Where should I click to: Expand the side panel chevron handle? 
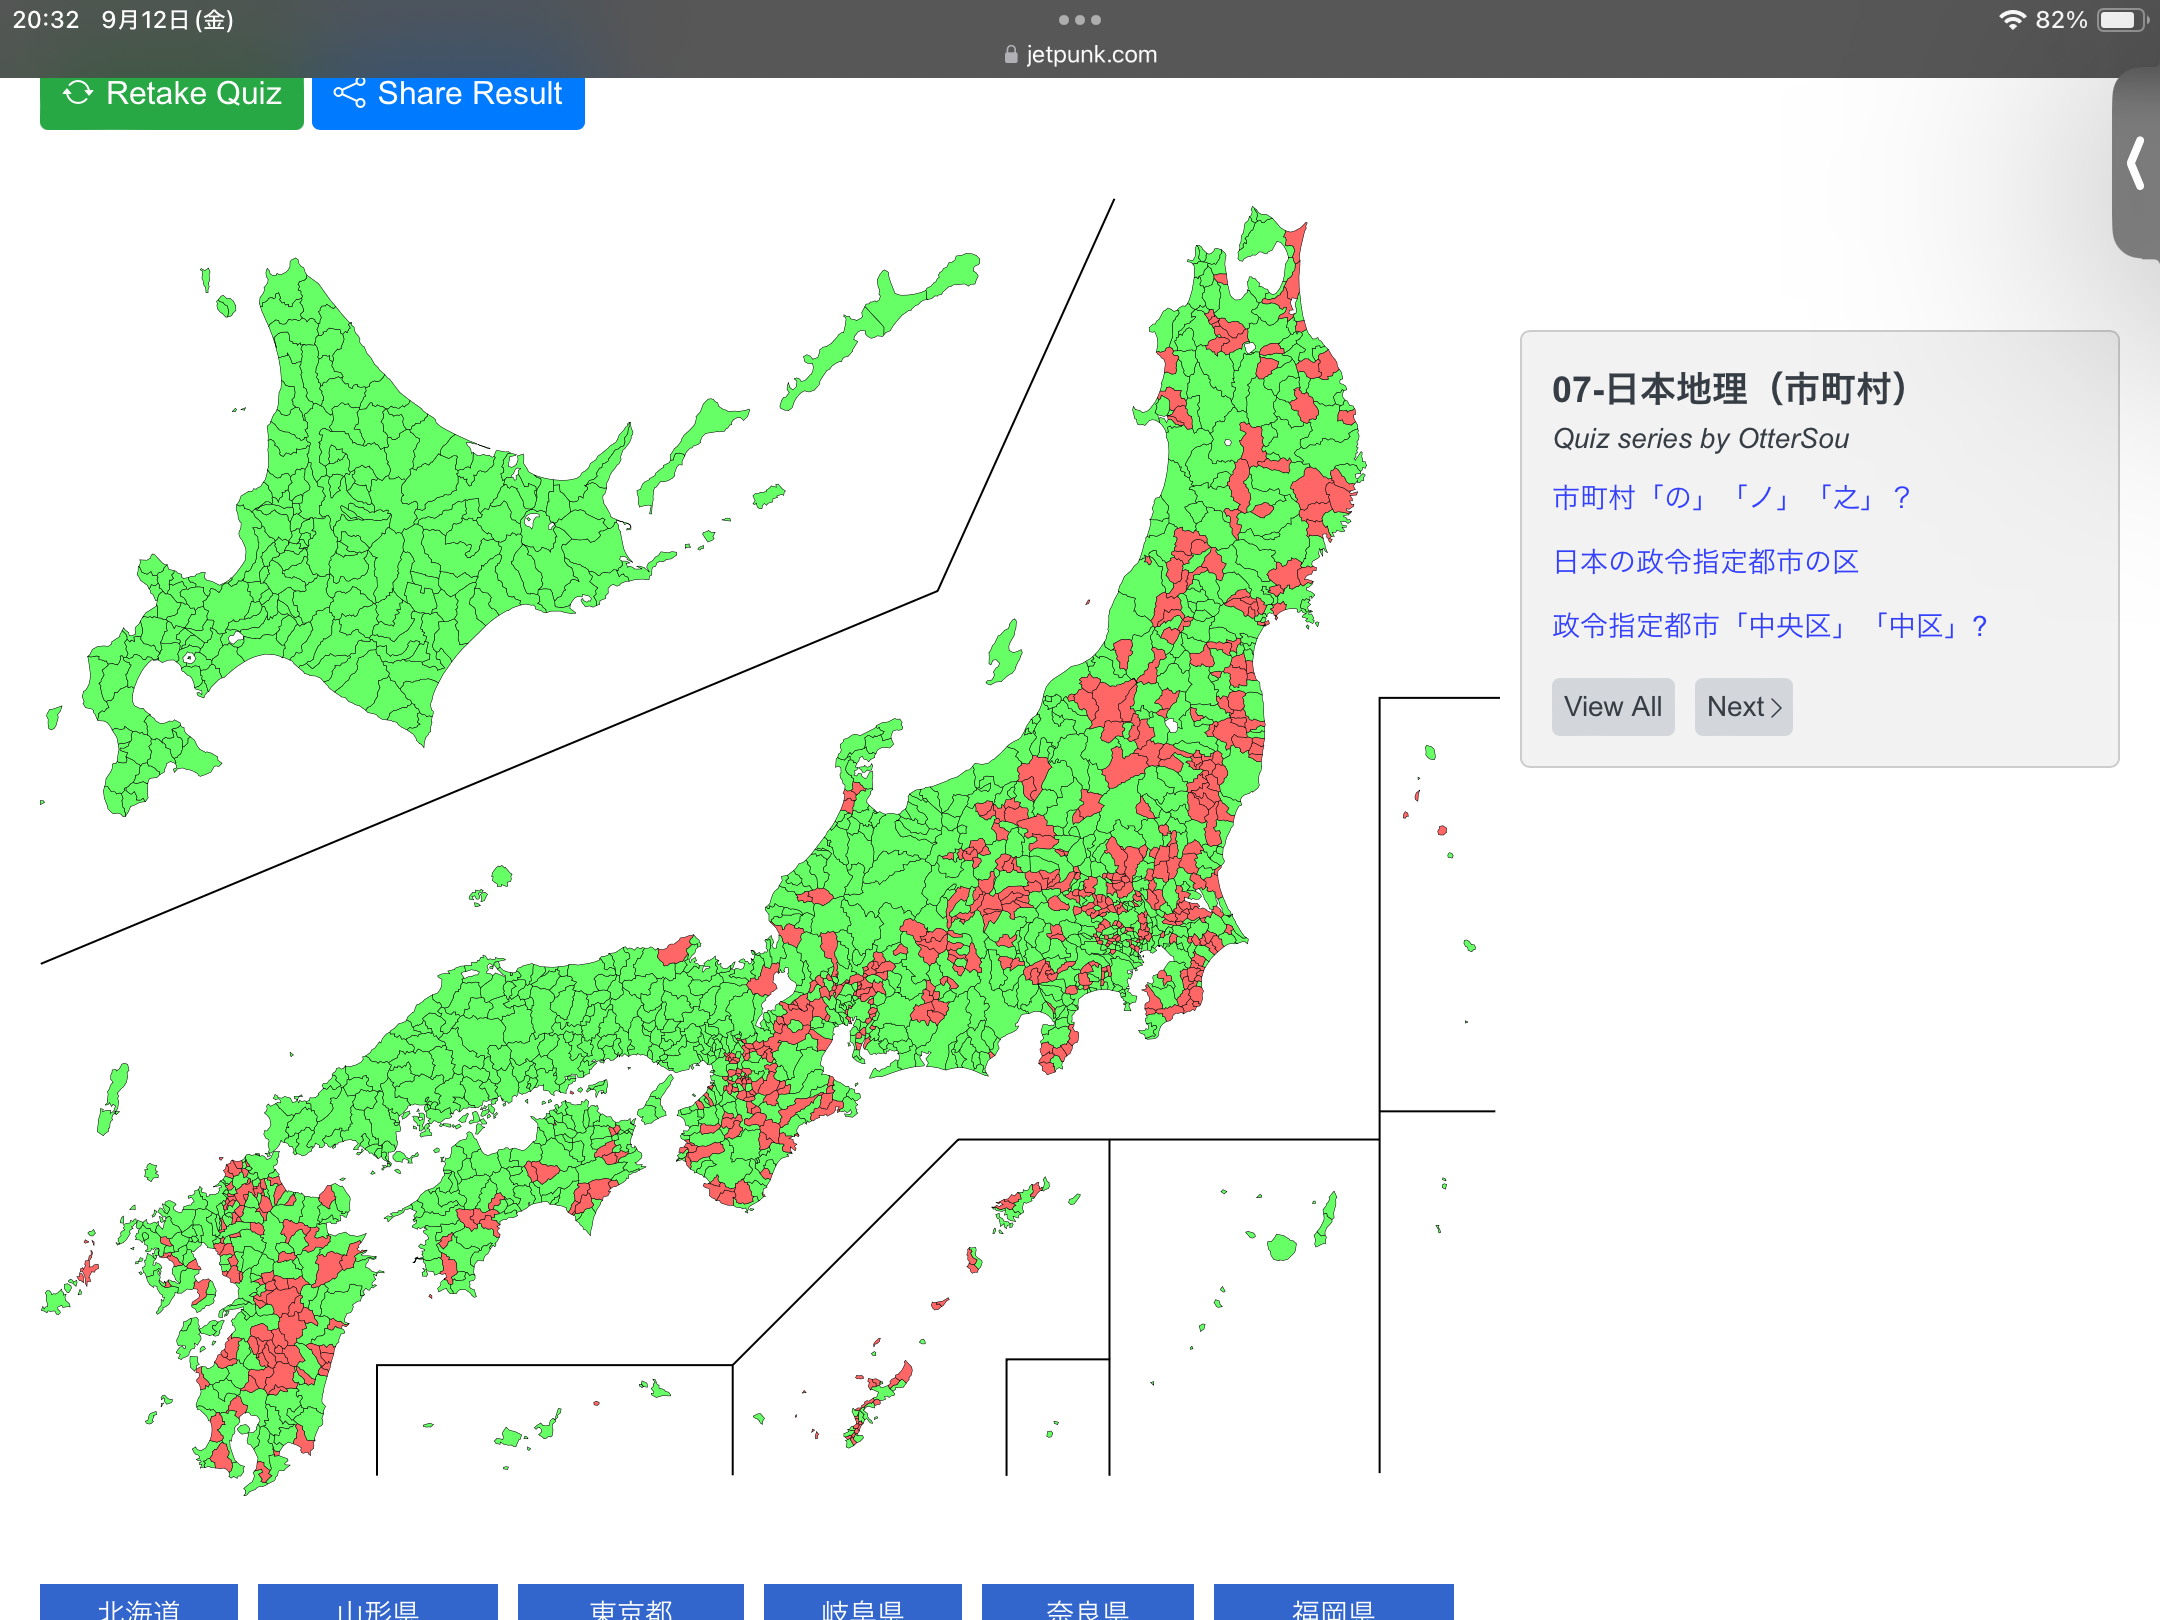pyautogui.click(x=2136, y=163)
